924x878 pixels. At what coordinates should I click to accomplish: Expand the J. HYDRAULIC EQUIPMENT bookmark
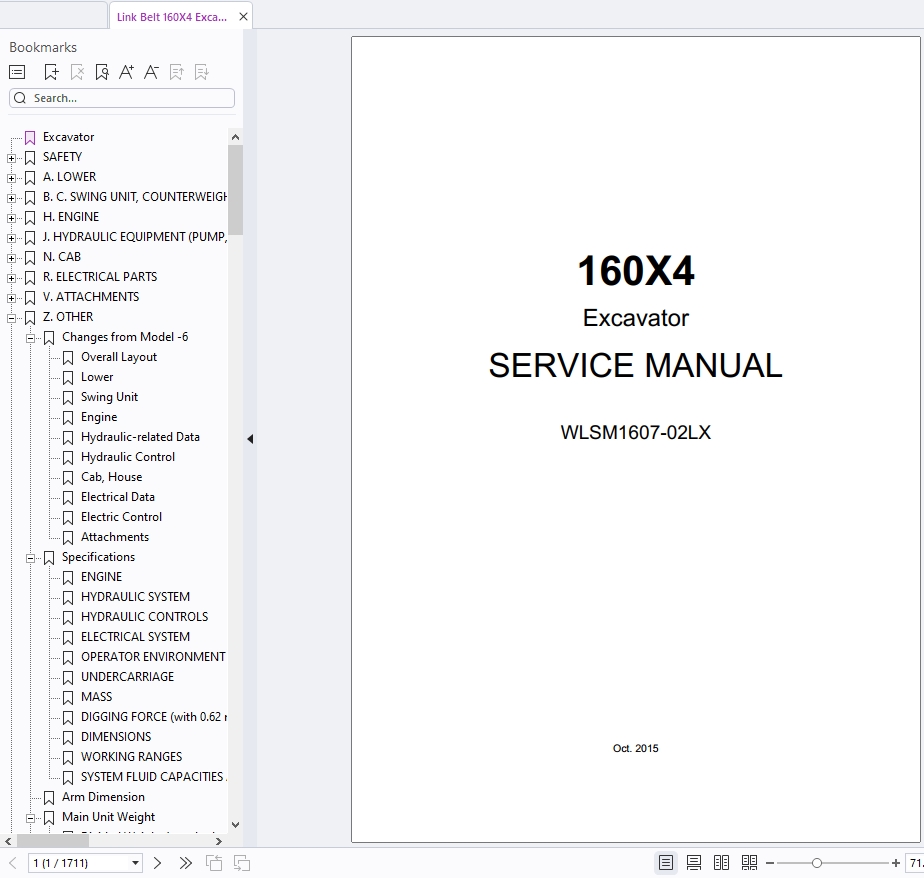pos(11,238)
